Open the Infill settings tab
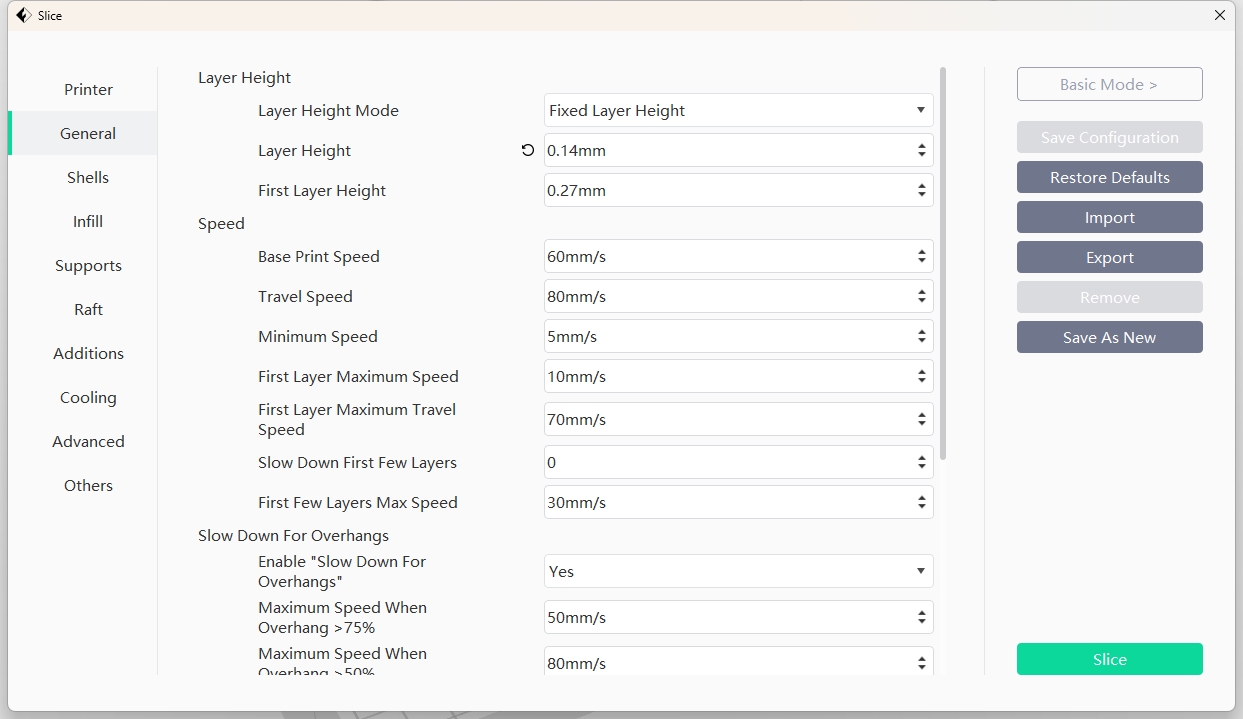The height and width of the screenshot is (719, 1243). tap(88, 222)
